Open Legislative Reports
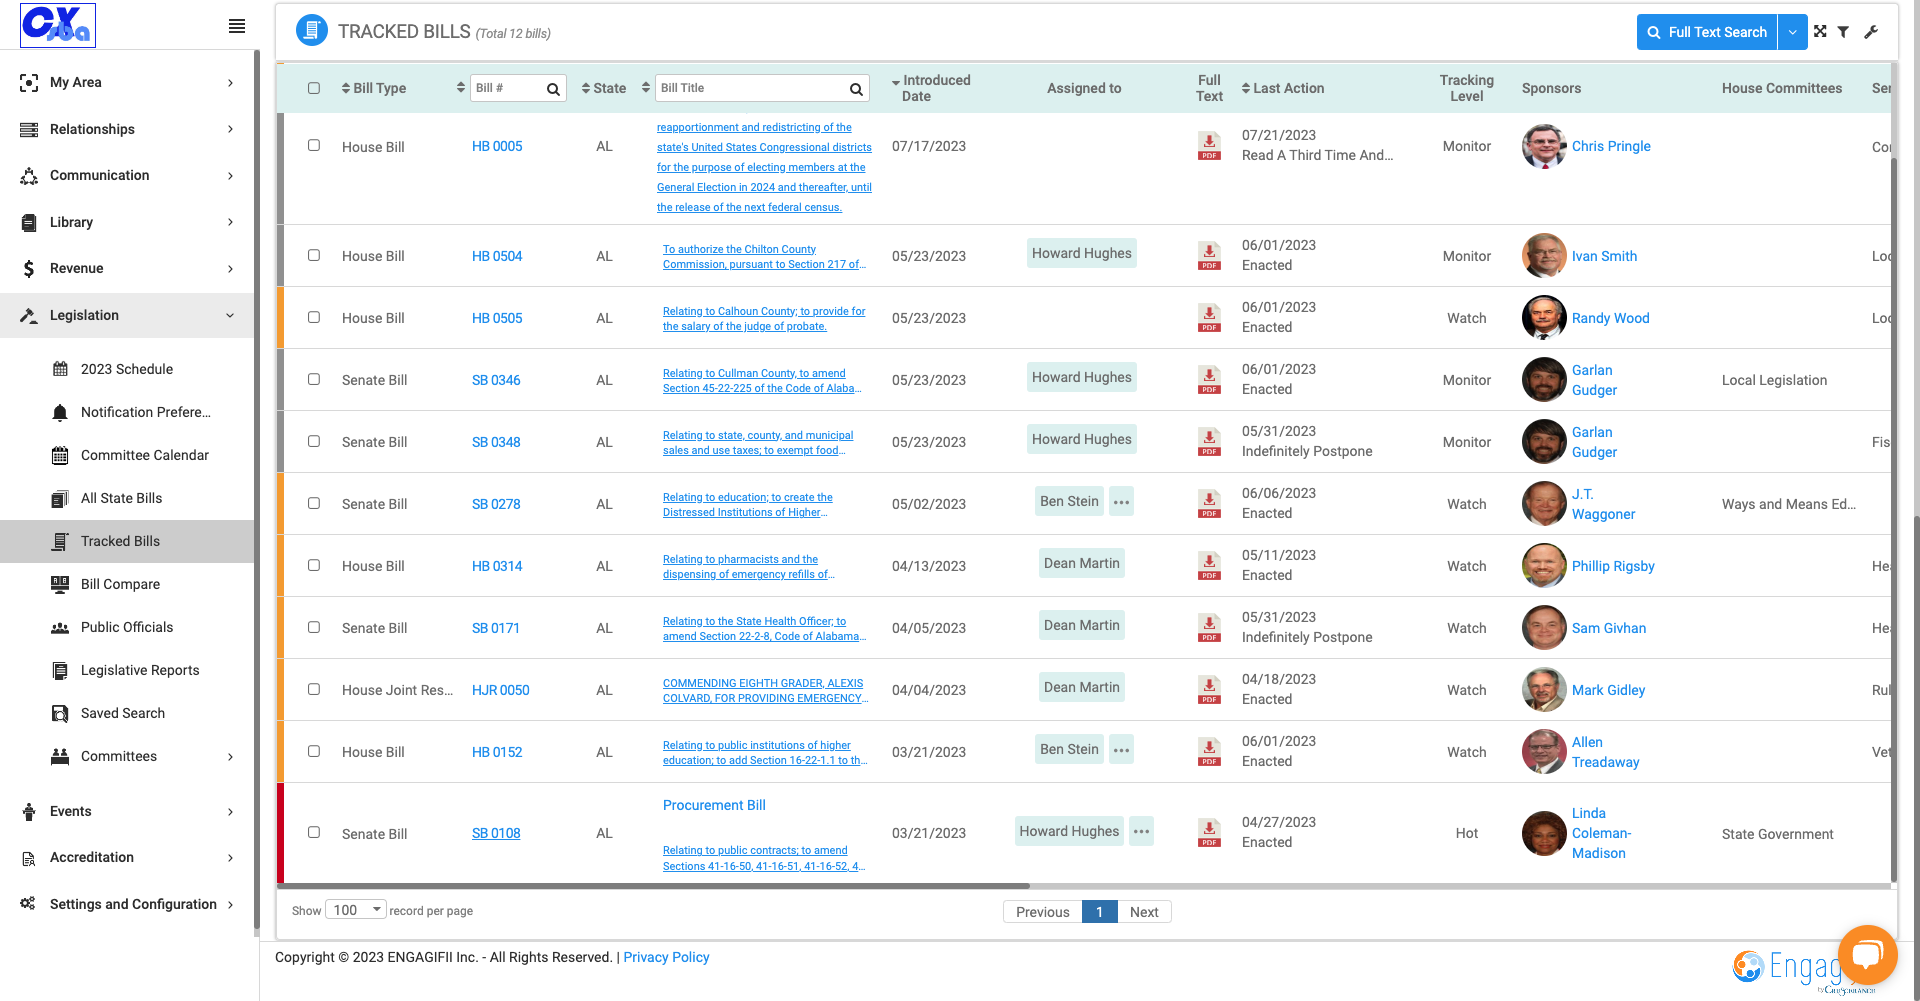This screenshot has height=1001, width=1920. click(x=140, y=670)
